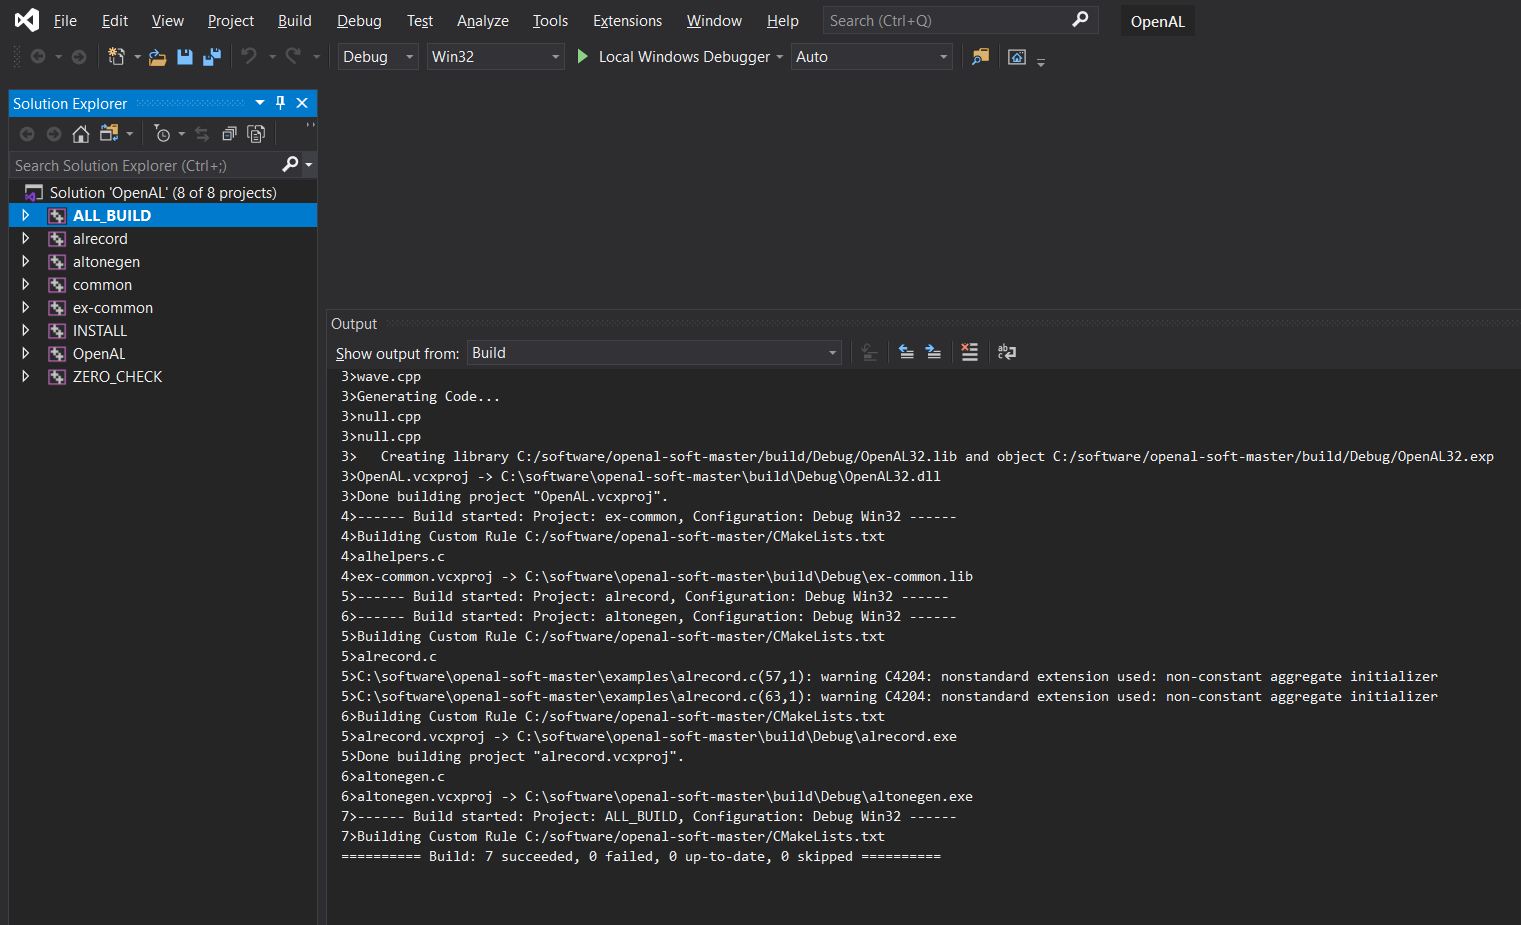
Task: Open the Build menu
Action: [294, 20]
